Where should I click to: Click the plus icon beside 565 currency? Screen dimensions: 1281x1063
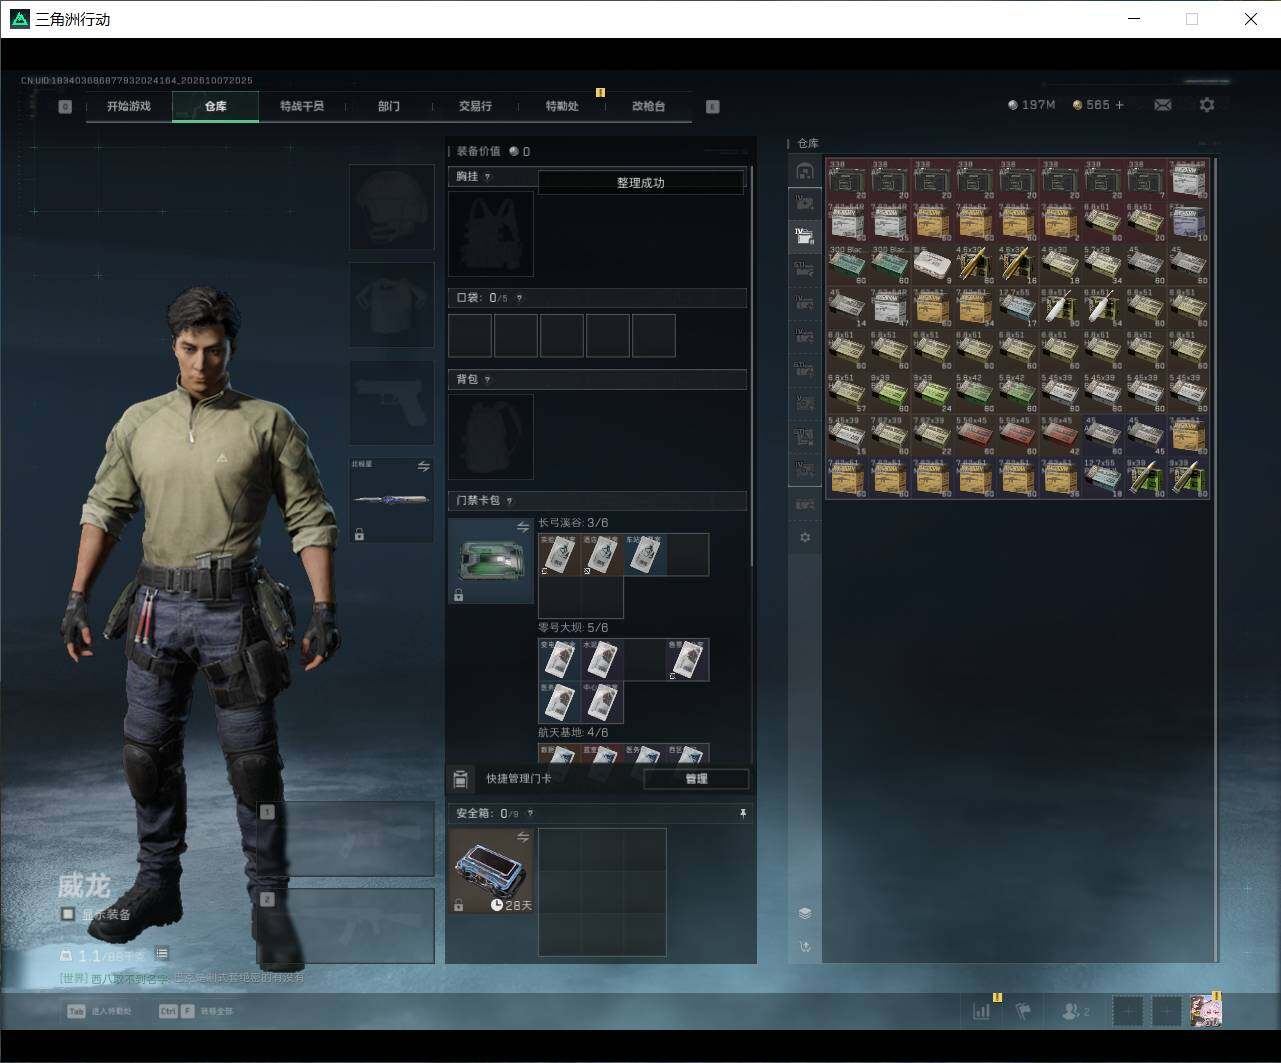[x=1119, y=105]
